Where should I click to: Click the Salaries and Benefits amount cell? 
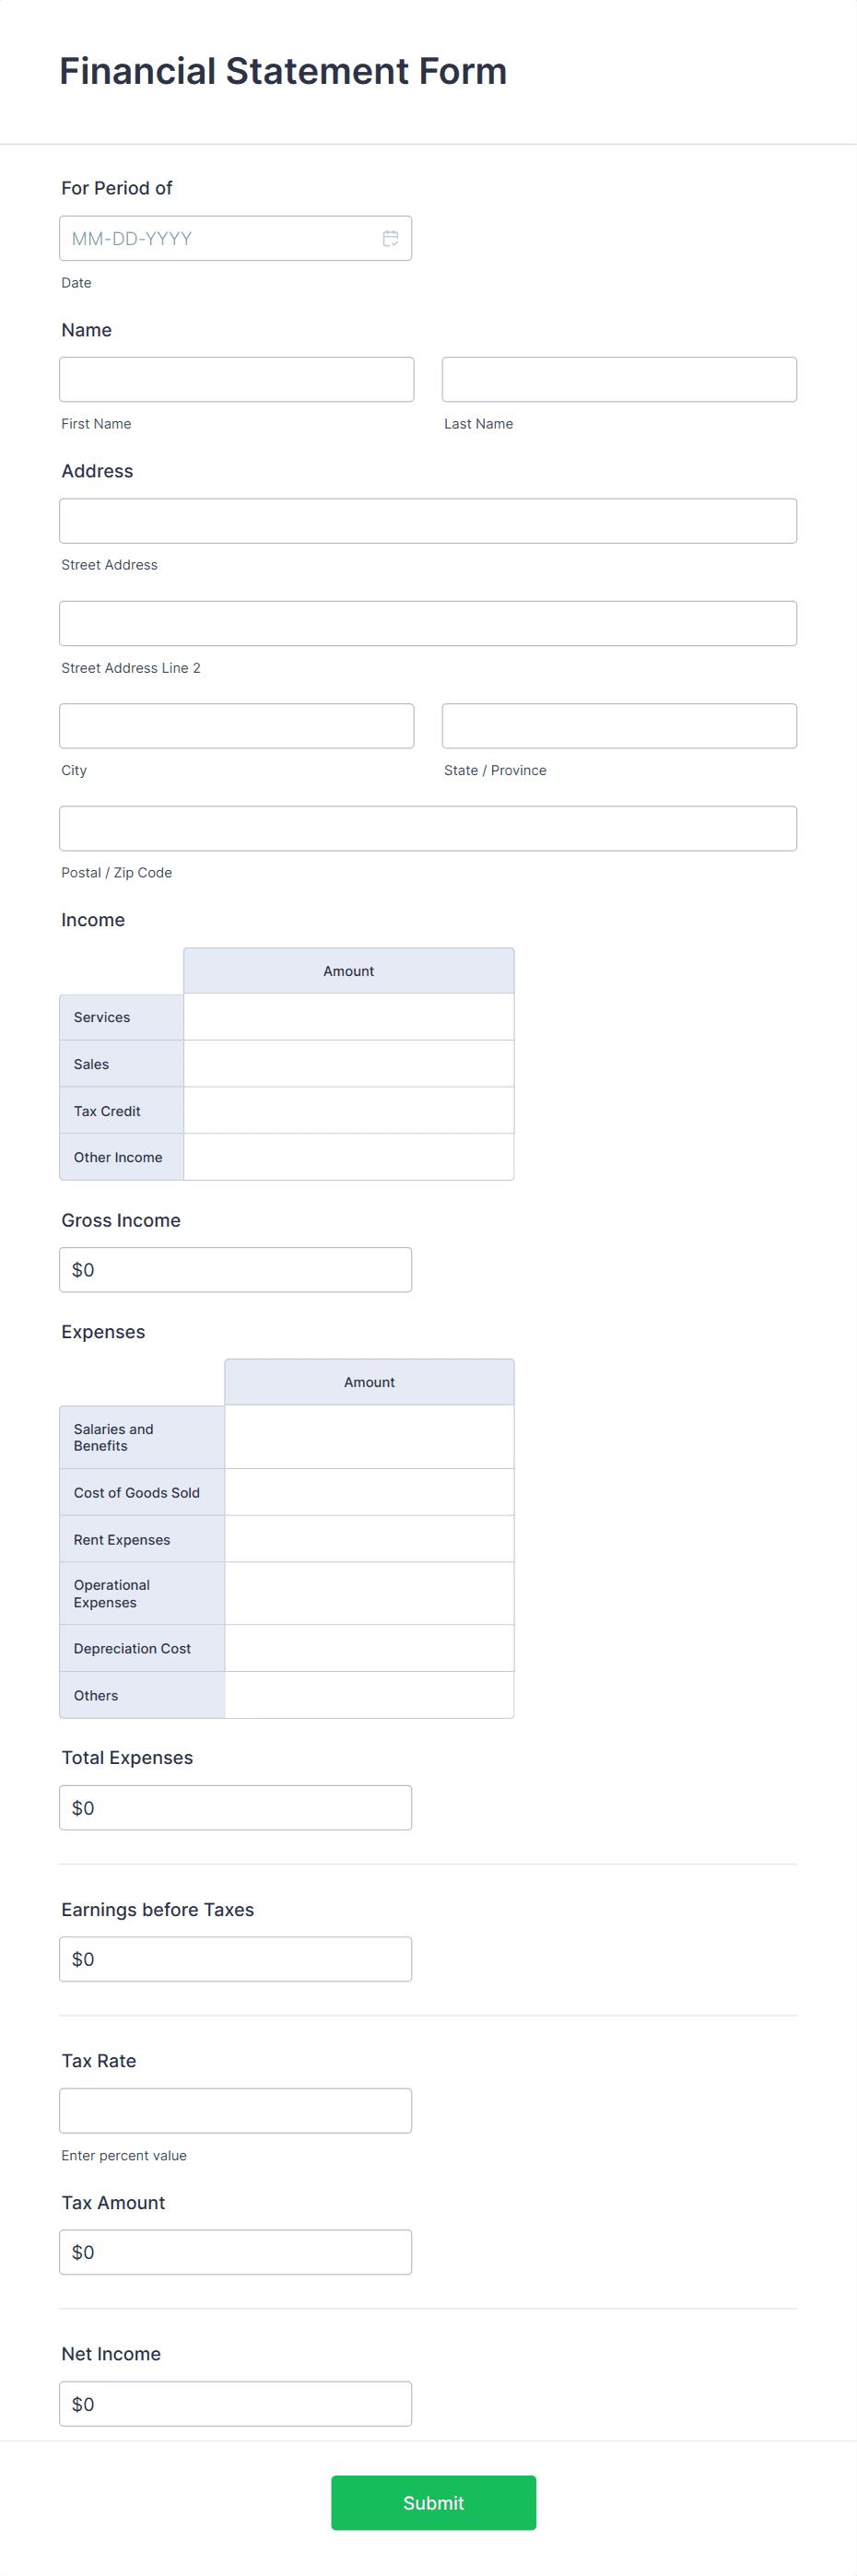point(369,1437)
